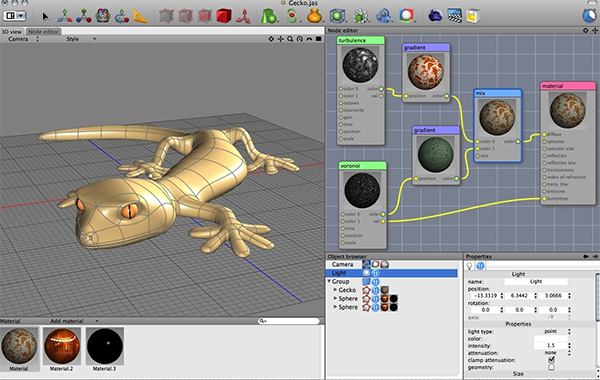Click the light color swatch field
Viewport: 600px width, 380px height.
coord(551,339)
